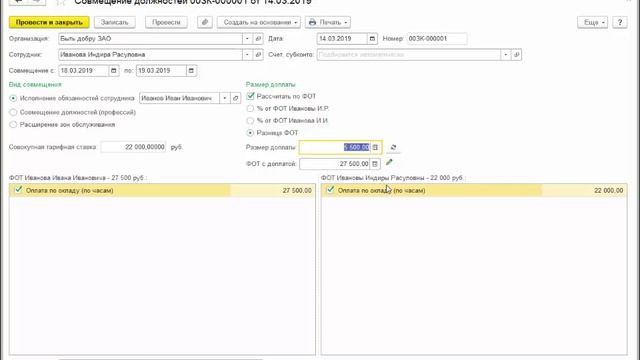
Task: Click the question mark help button
Action: point(620,22)
